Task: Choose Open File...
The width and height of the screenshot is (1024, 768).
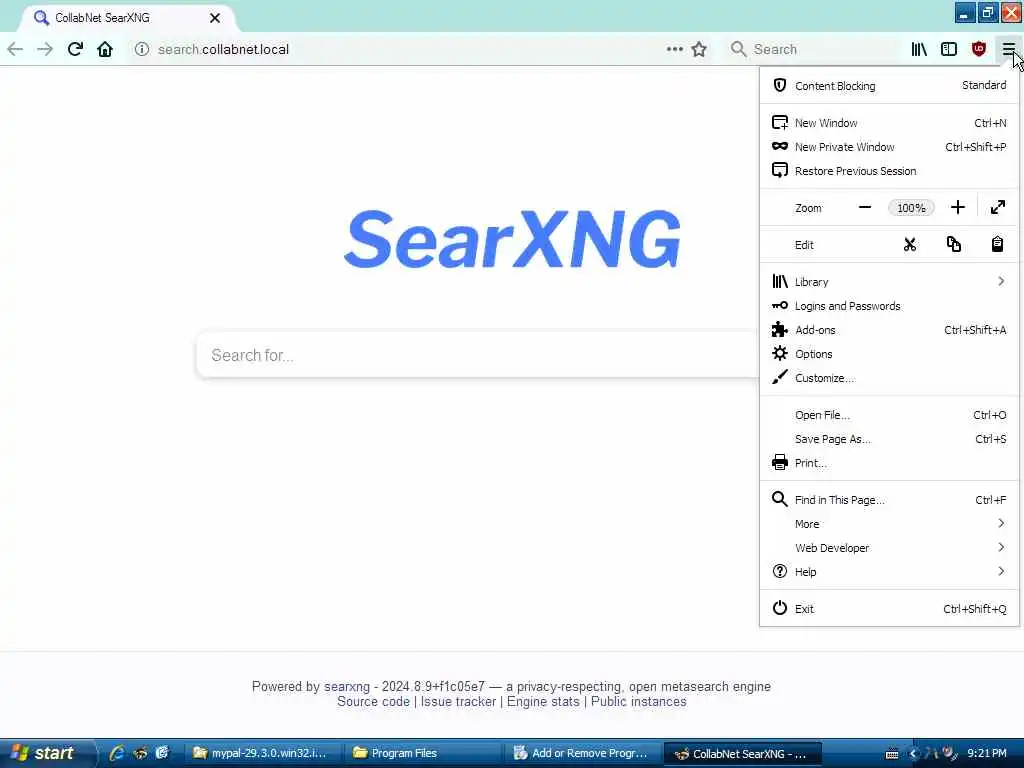Action: pyautogui.click(x=889, y=415)
